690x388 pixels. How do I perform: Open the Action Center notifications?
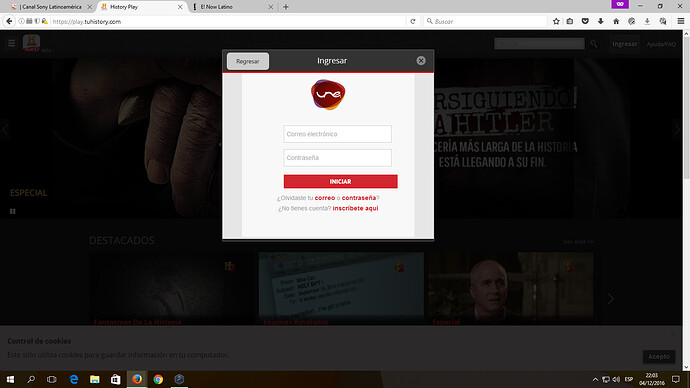click(x=676, y=379)
